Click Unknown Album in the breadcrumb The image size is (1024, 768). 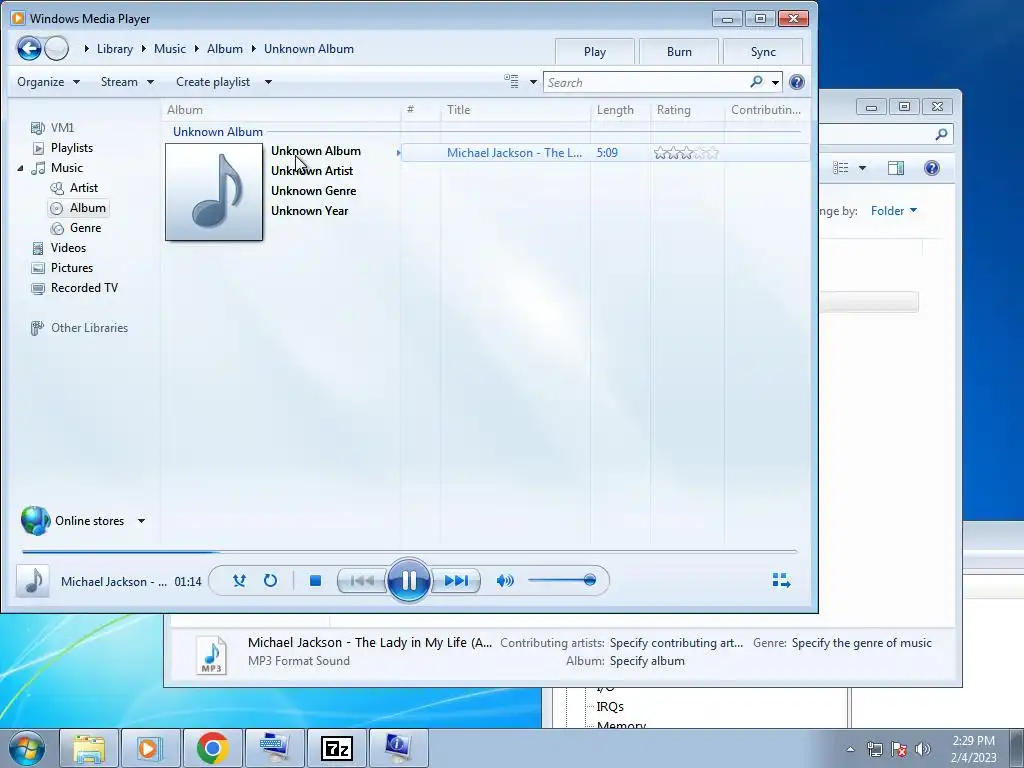[x=309, y=49]
